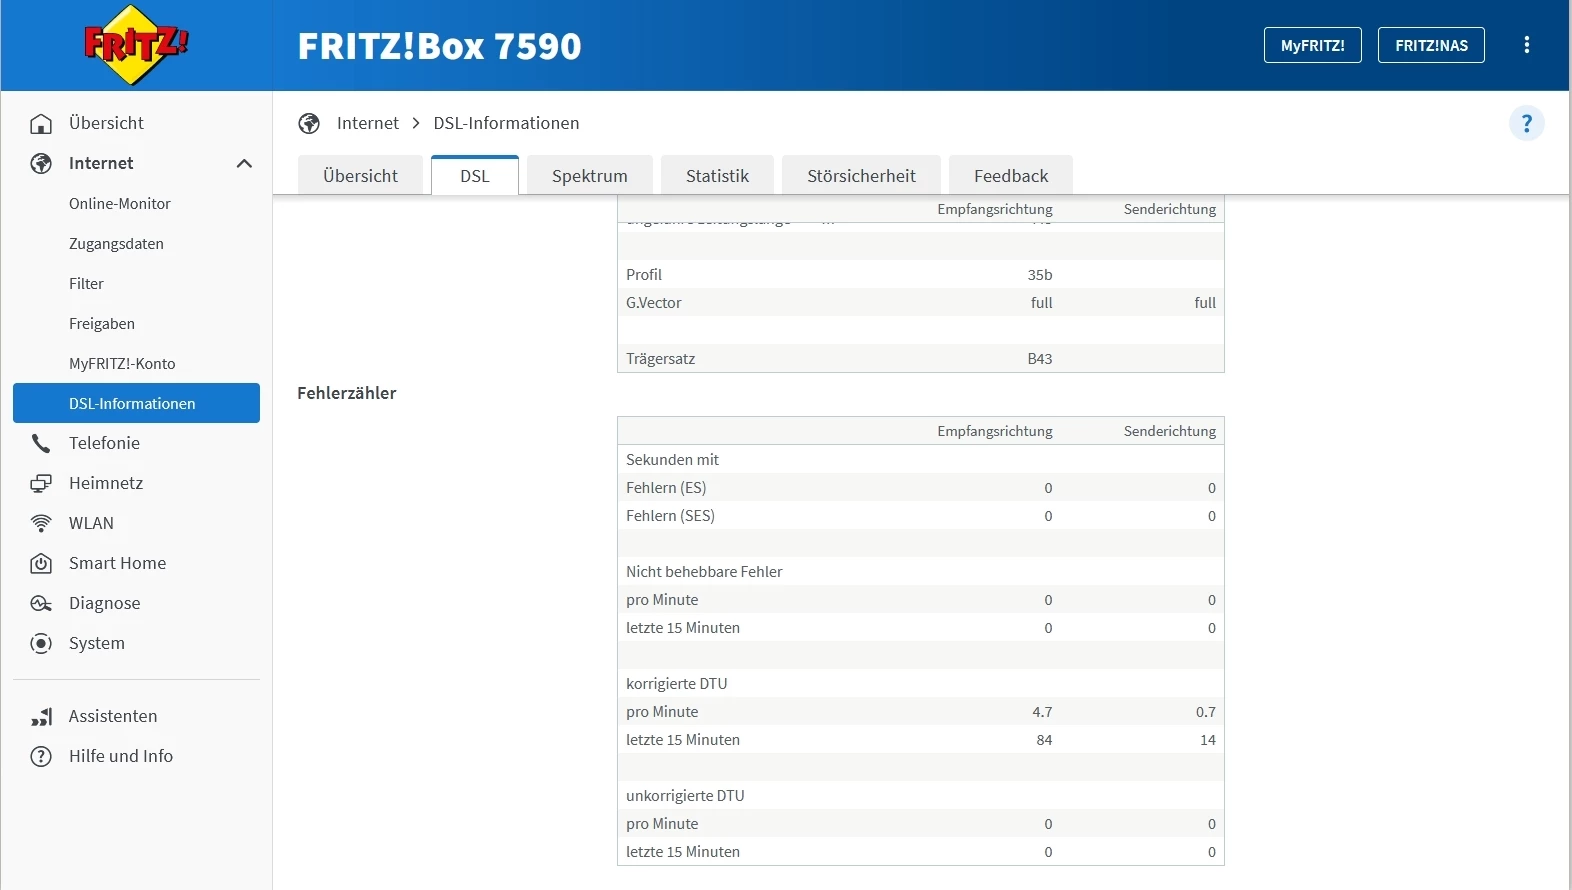Open the Heimnetz menu
The height and width of the screenshot is (890, 1572).
(136, 483)
